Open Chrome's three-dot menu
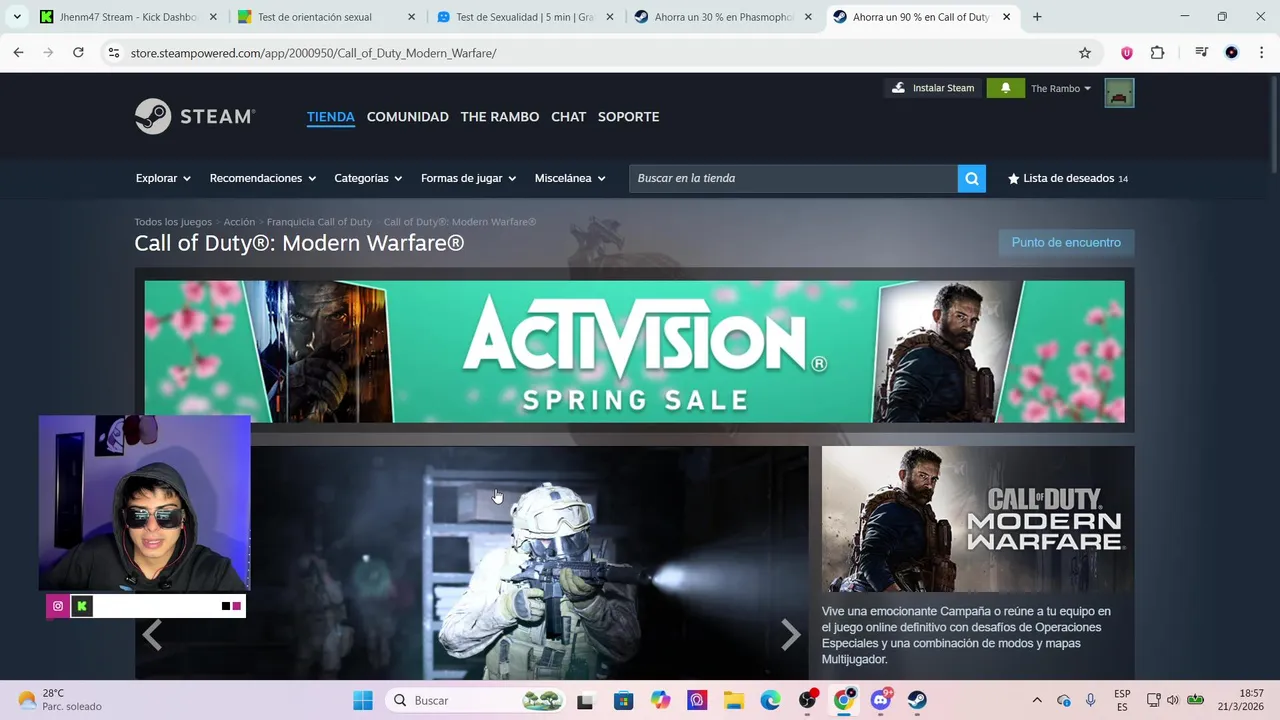The width and height of the screenshot is (1280, 720). [1261, 53]
